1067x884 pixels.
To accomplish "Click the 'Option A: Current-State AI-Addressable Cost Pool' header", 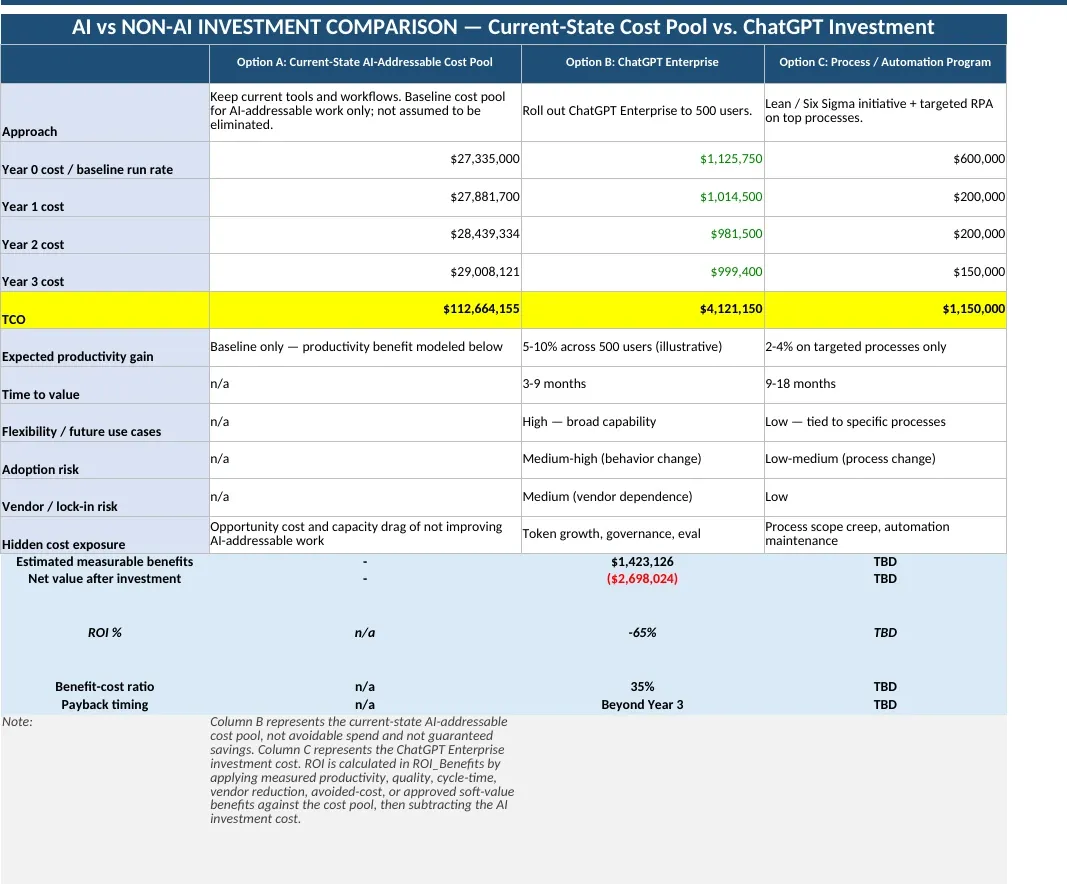I will point(365,62).
